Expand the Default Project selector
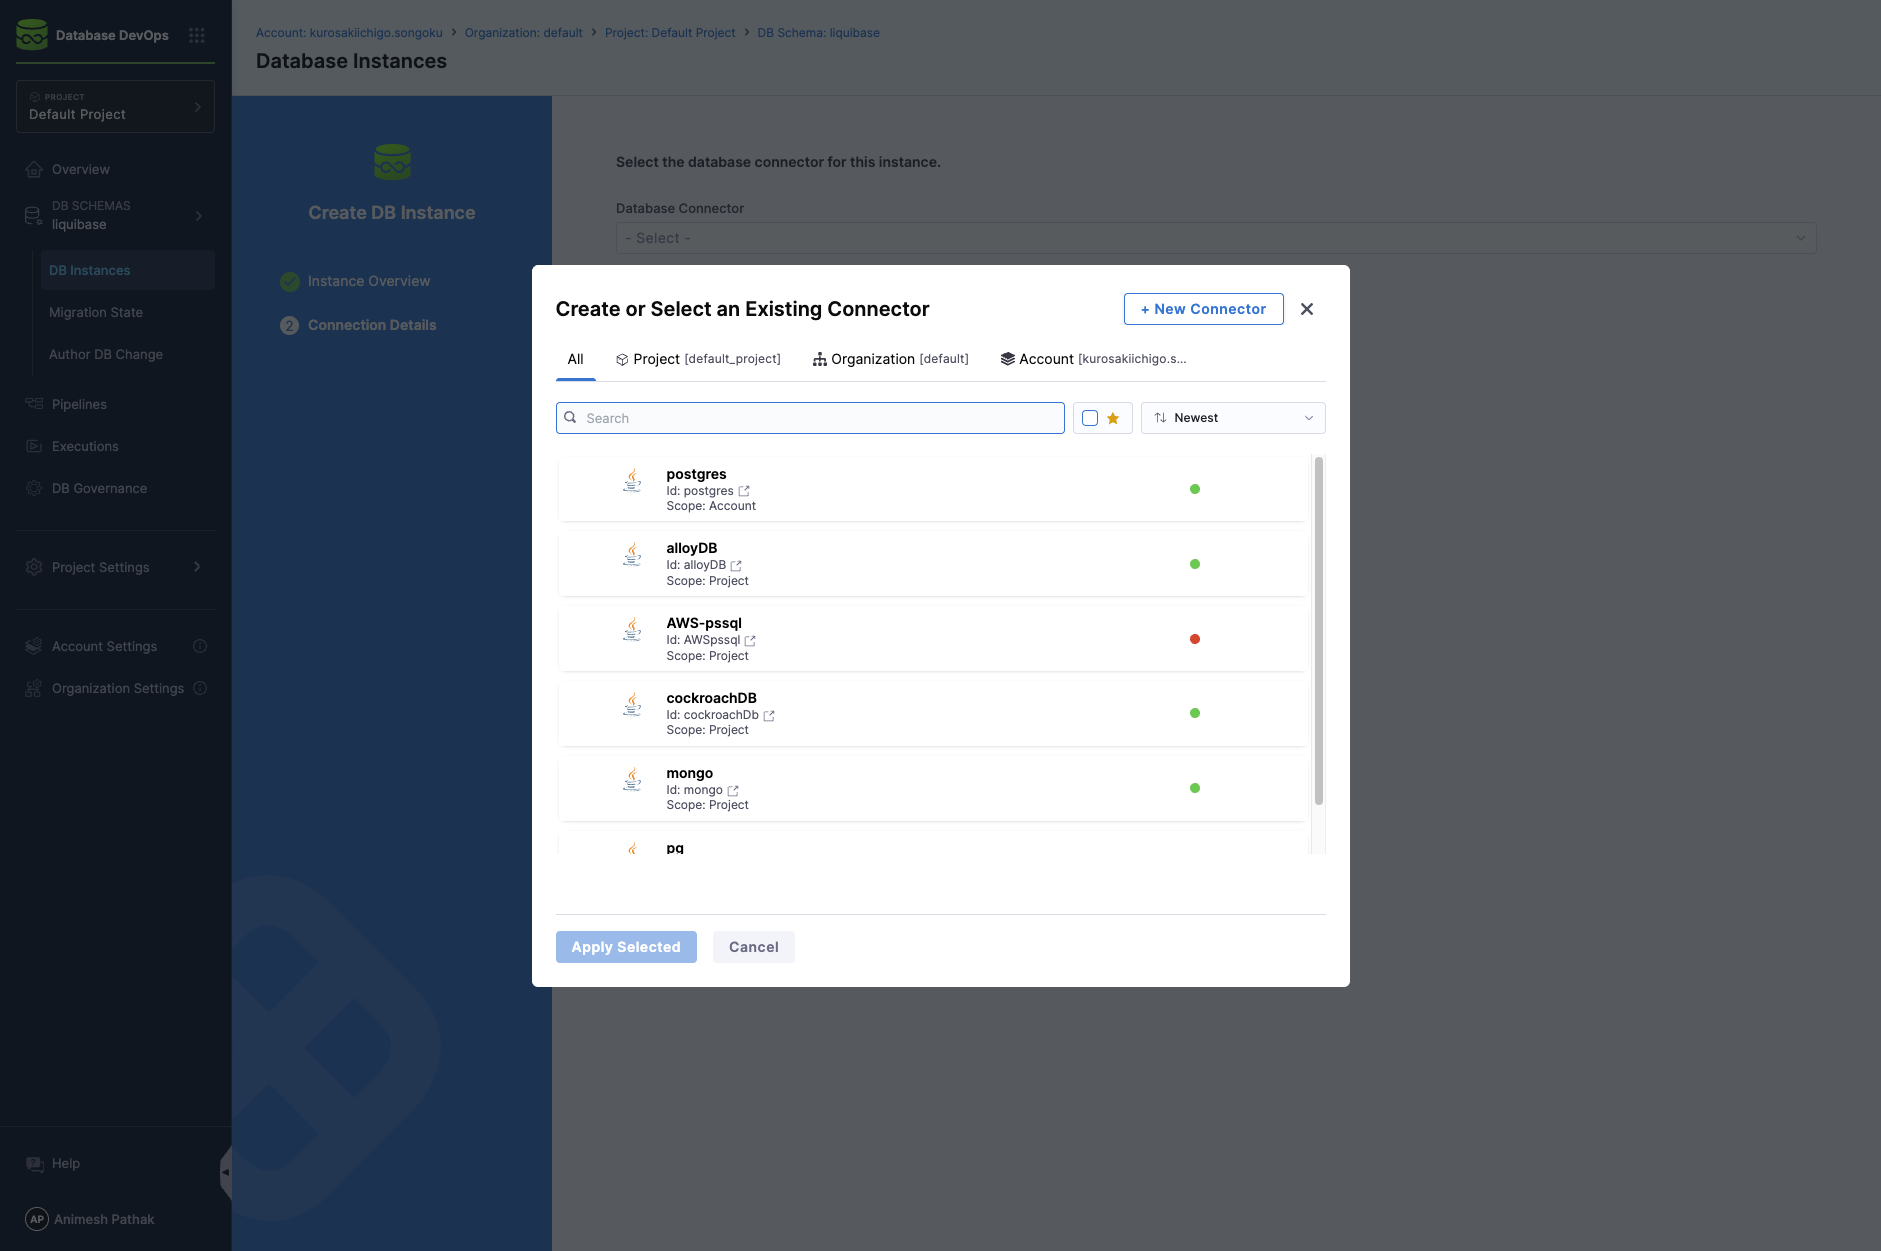Image resolution: width=1881 pixels, height=1251 pixels. coord(115,106)
